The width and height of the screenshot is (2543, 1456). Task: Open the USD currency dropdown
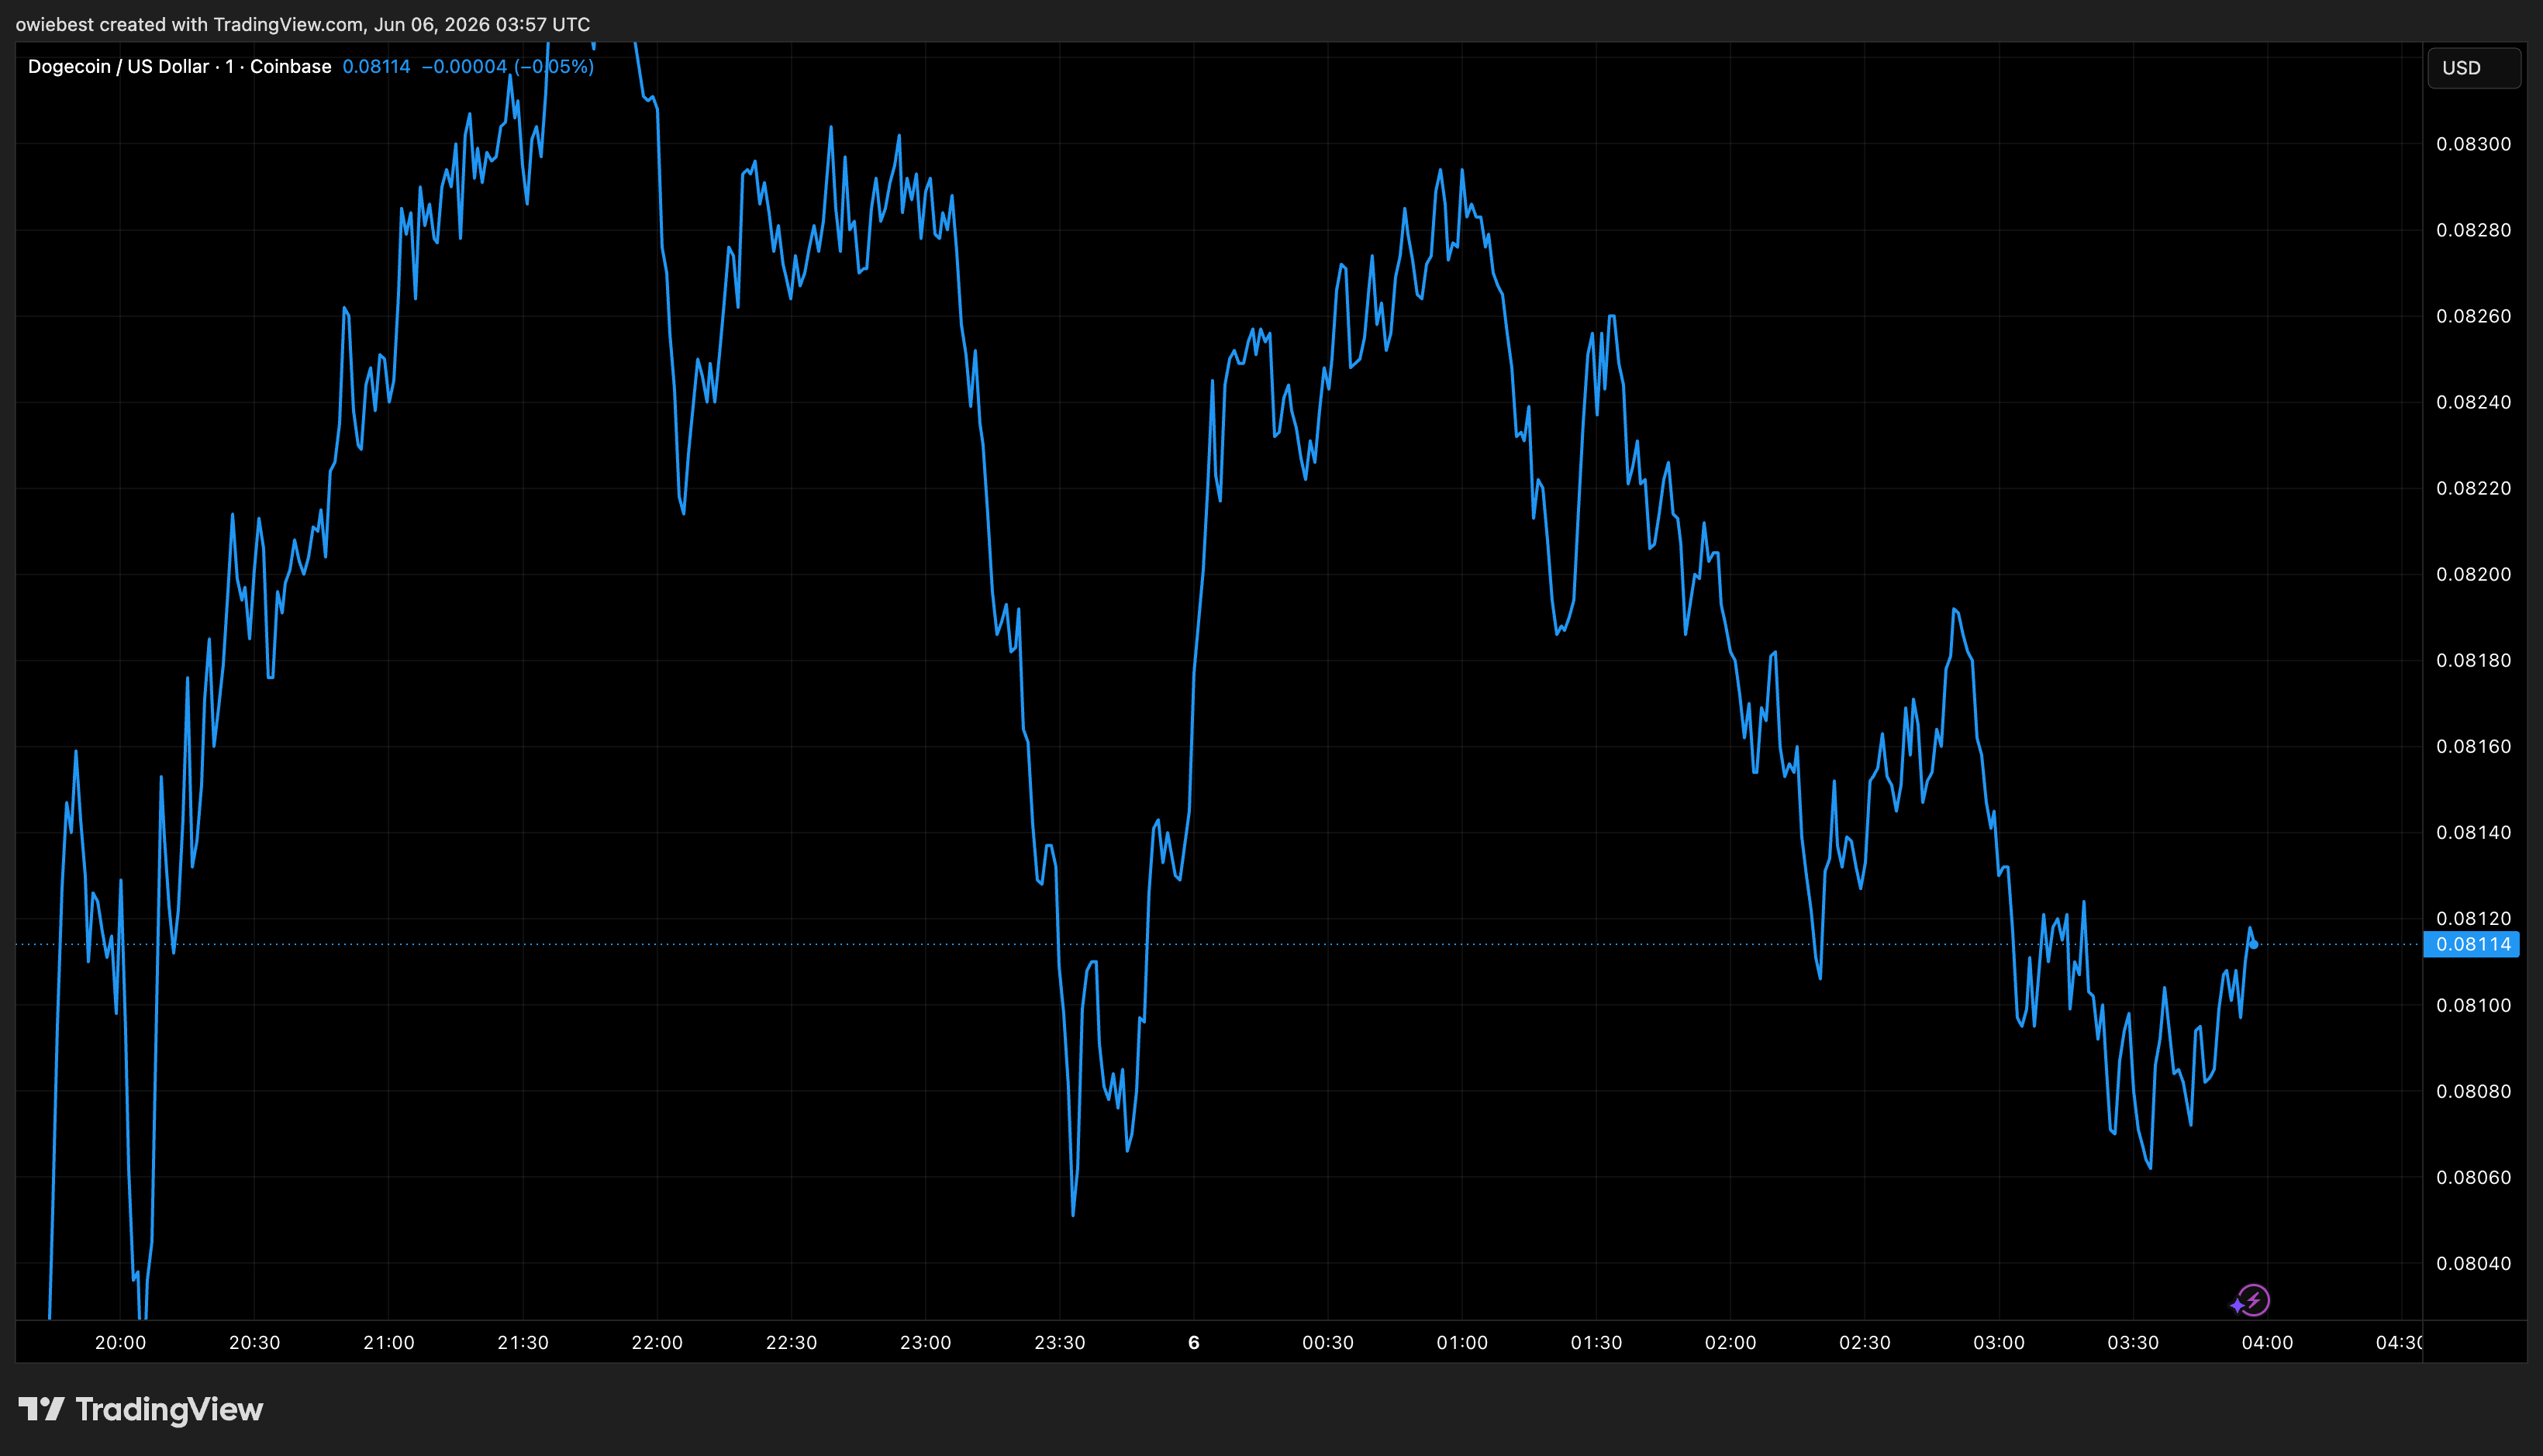click(2474, 68)
